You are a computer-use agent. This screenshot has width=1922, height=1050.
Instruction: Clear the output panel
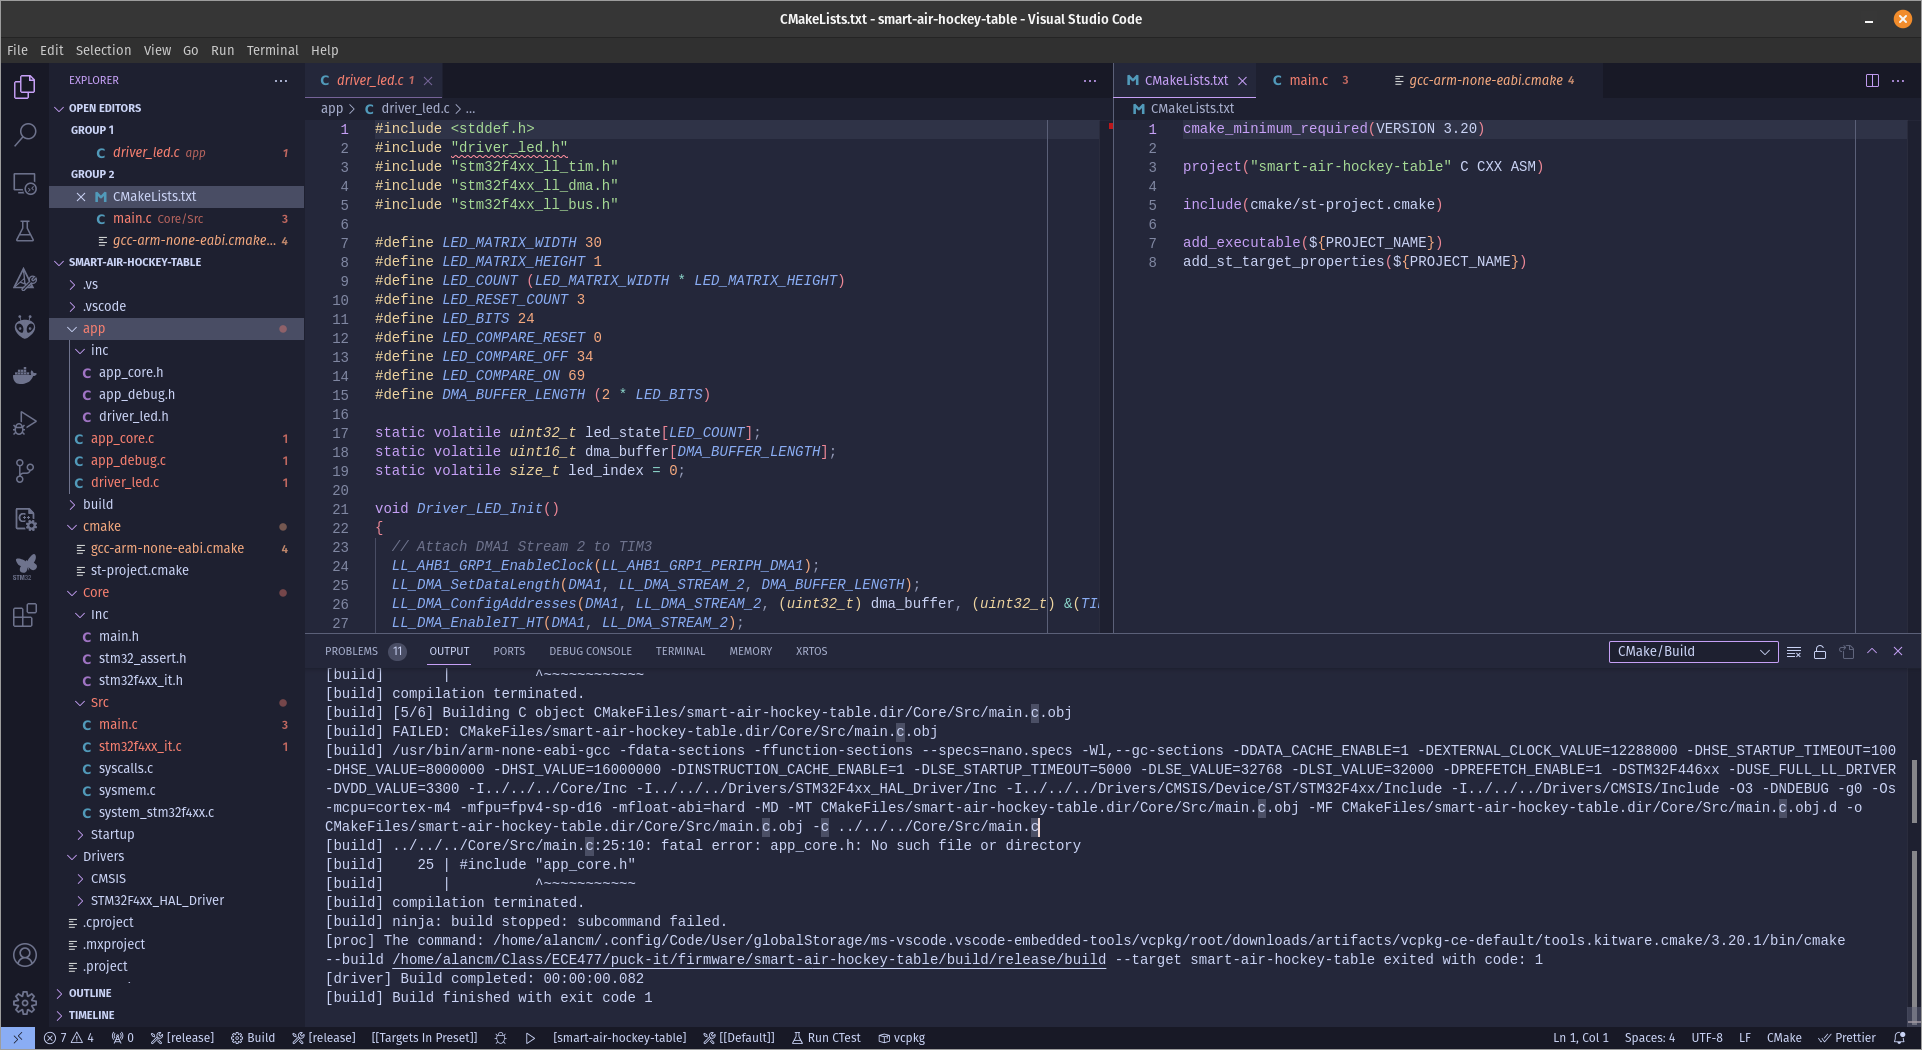click(1794, 652)
